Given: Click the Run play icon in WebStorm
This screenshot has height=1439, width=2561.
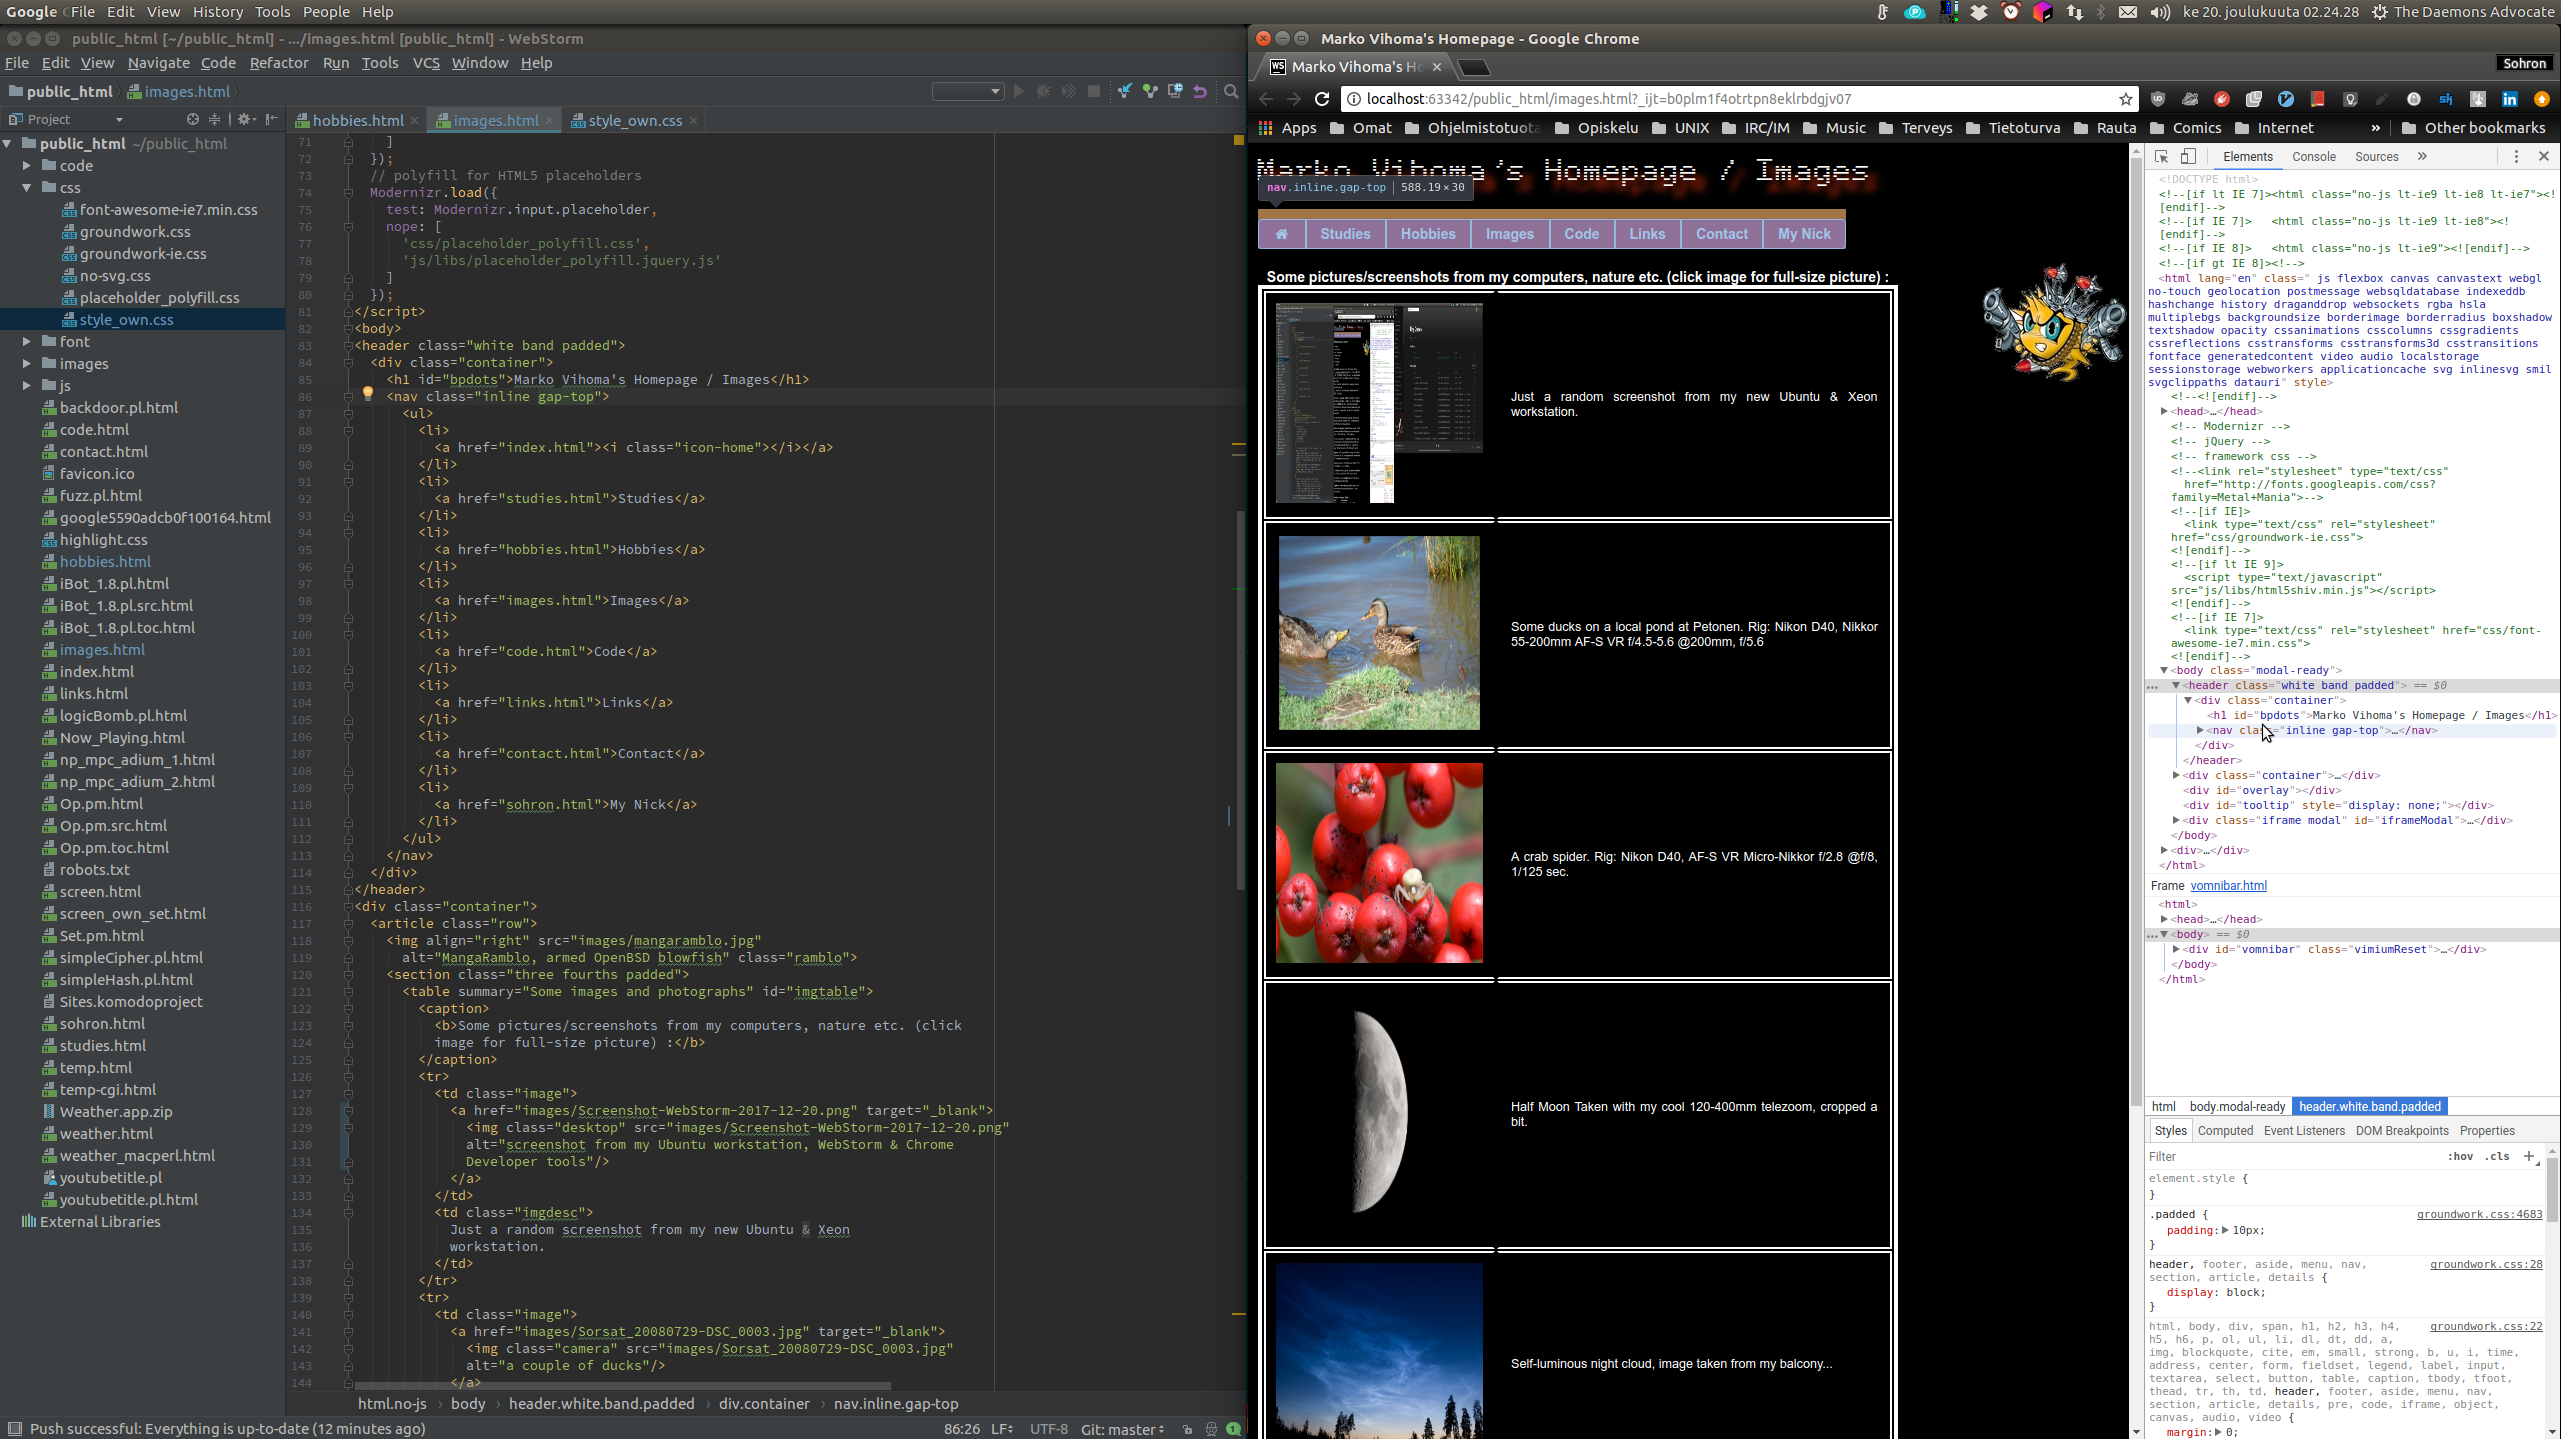Looking at the screenshot, I should (x=1019, y=91).
